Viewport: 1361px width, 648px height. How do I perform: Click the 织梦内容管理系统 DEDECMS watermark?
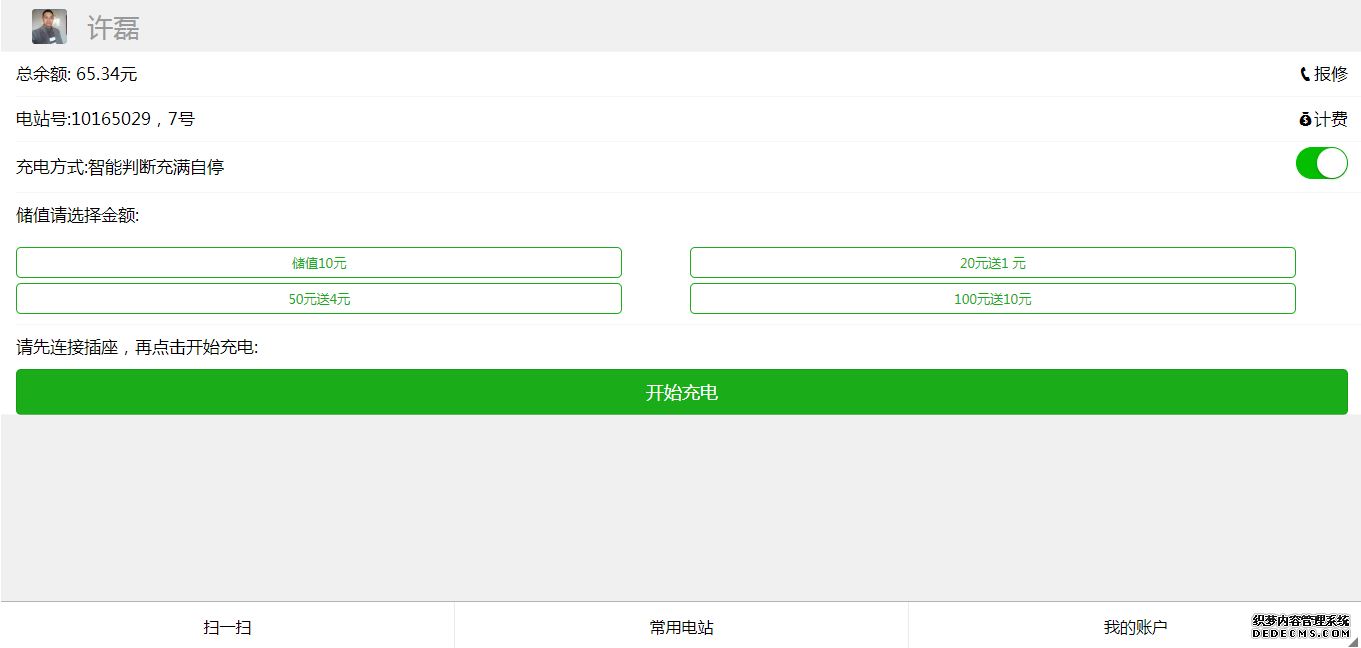[1301, 626]
